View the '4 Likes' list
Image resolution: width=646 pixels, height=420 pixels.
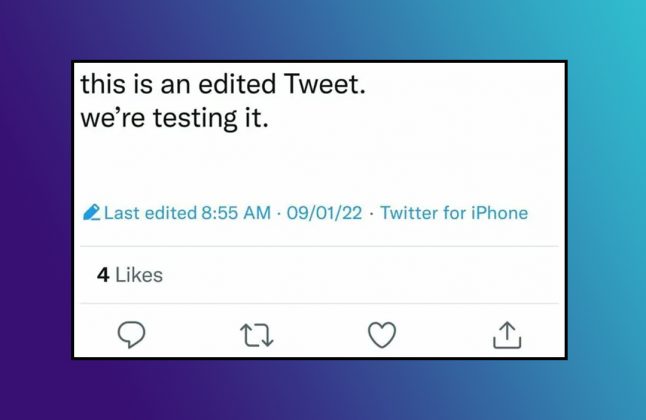point(130,274)
